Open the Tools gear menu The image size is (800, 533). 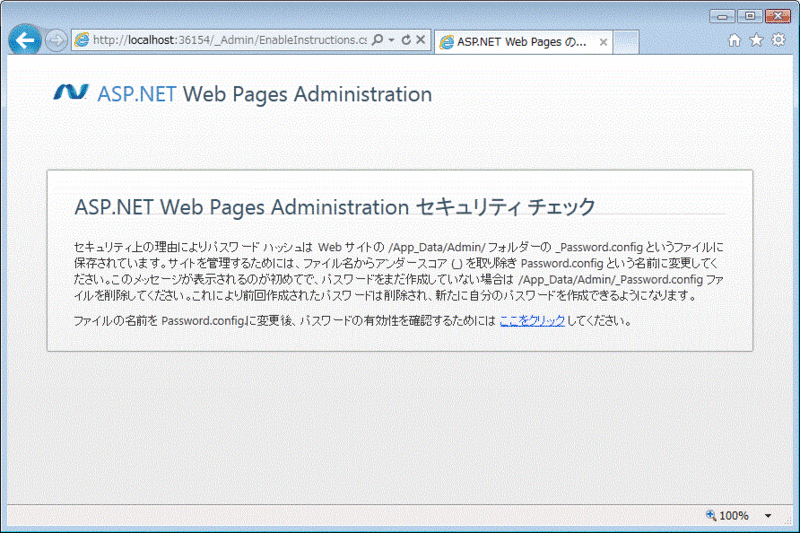[778, 40]
